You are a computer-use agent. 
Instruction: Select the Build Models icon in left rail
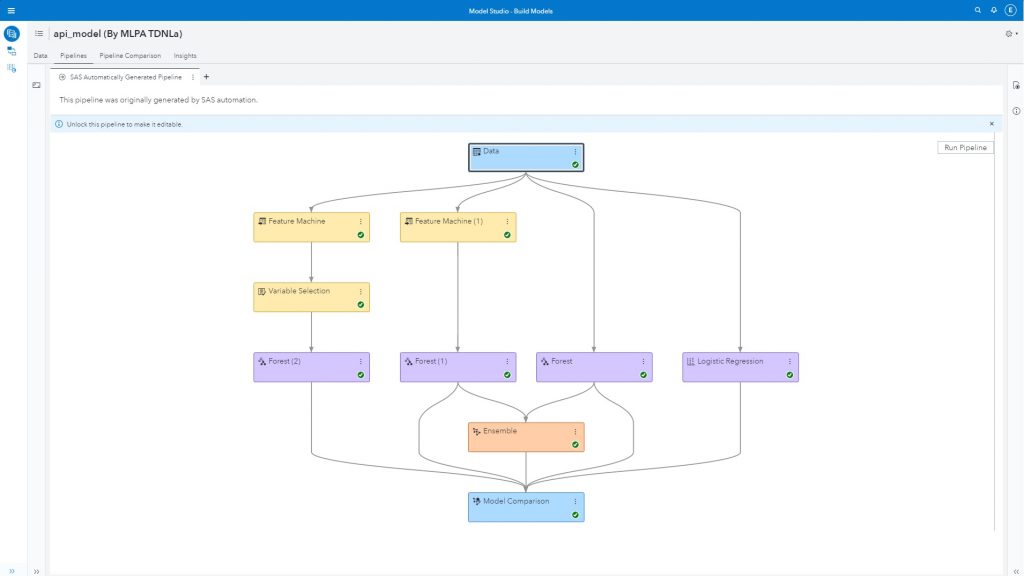[x=10, y=32]
